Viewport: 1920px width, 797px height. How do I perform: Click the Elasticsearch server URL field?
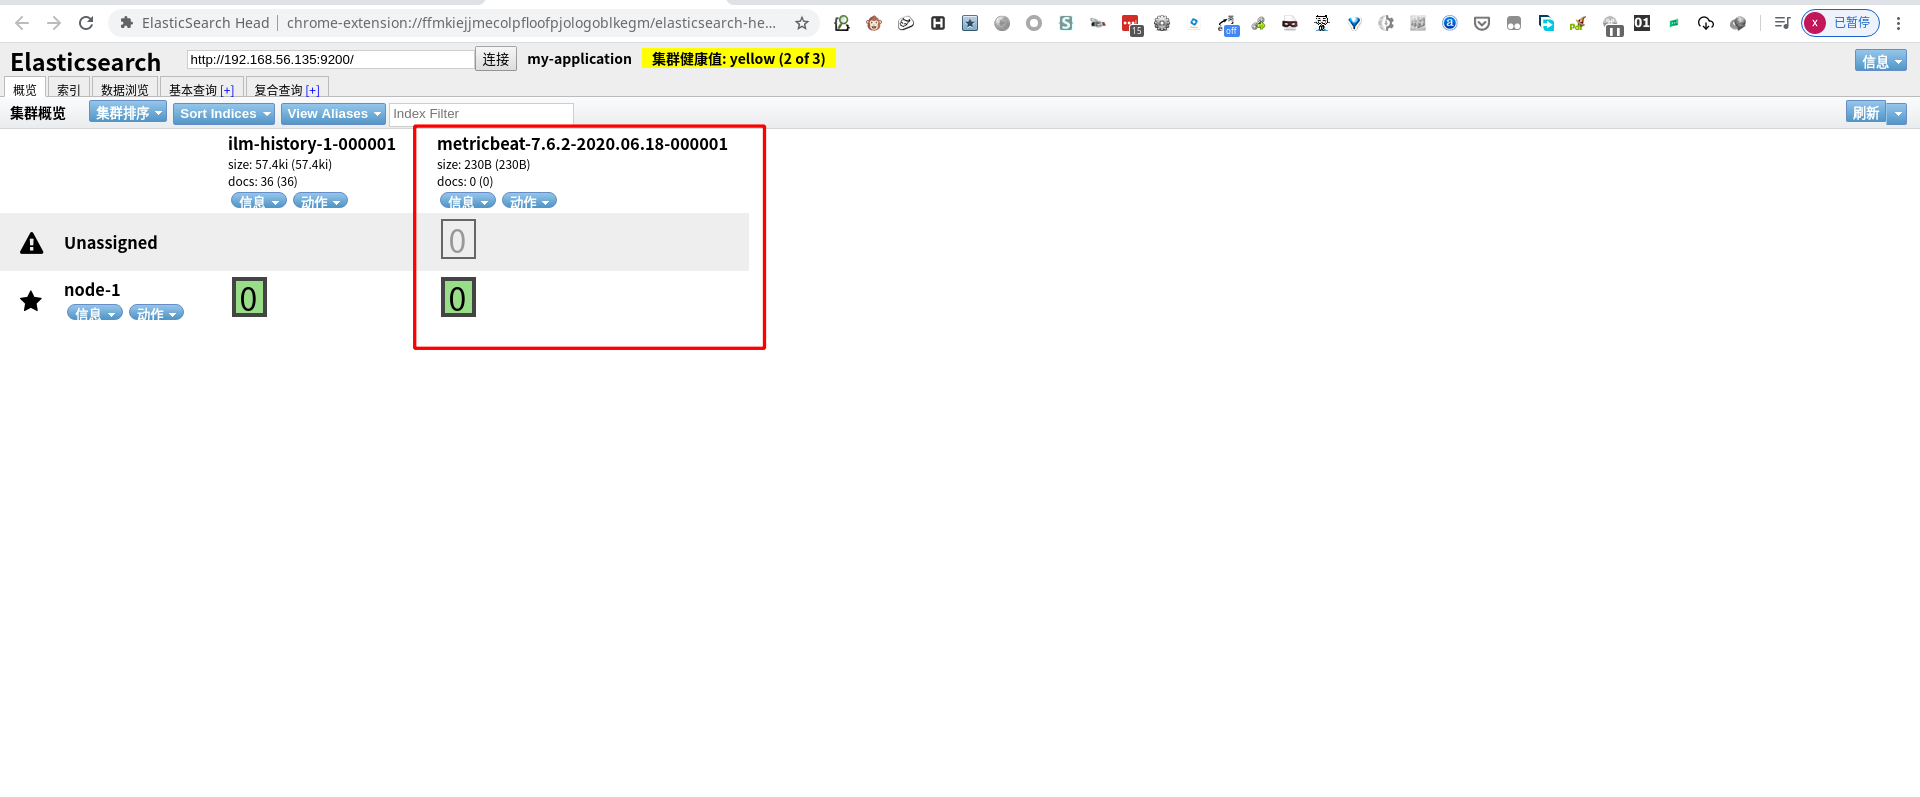coord(331,59)
